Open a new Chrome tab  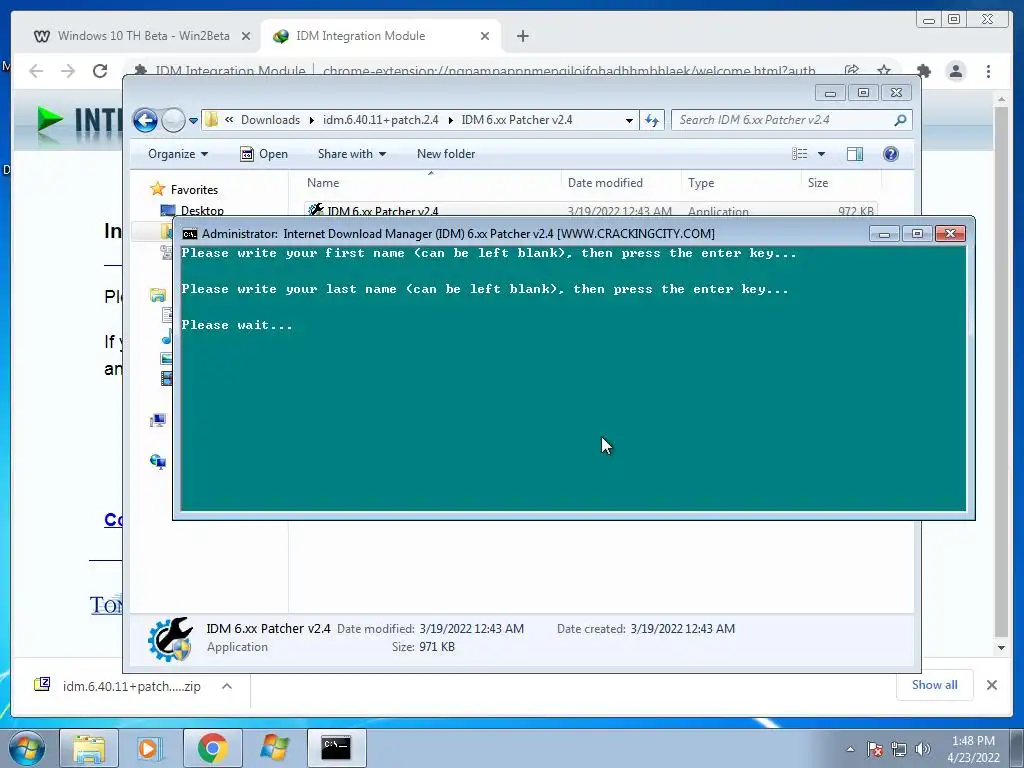[x=522, y=36]
